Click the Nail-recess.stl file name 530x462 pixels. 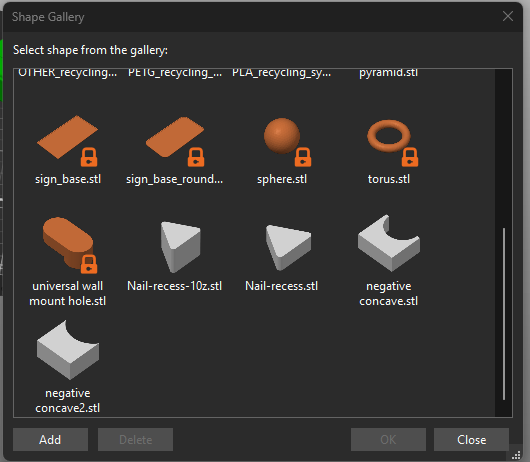coord(282,286)
